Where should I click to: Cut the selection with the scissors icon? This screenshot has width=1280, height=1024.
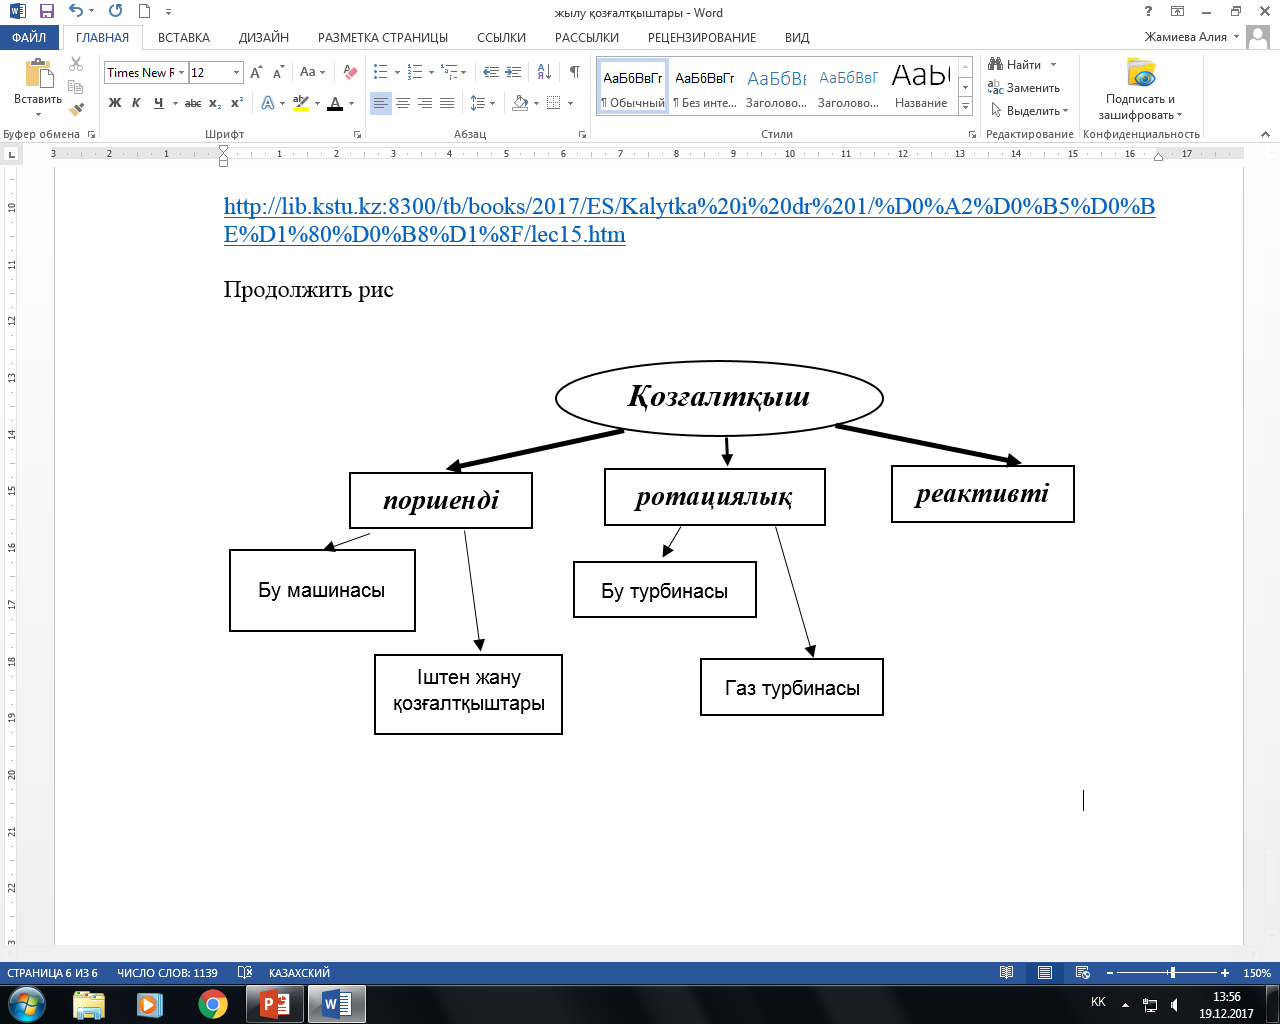click(x=76, y=64)
